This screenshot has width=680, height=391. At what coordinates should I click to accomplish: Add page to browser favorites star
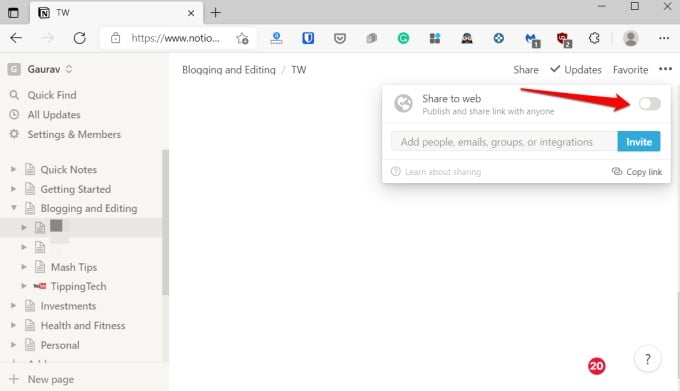[x=242, y=38]
